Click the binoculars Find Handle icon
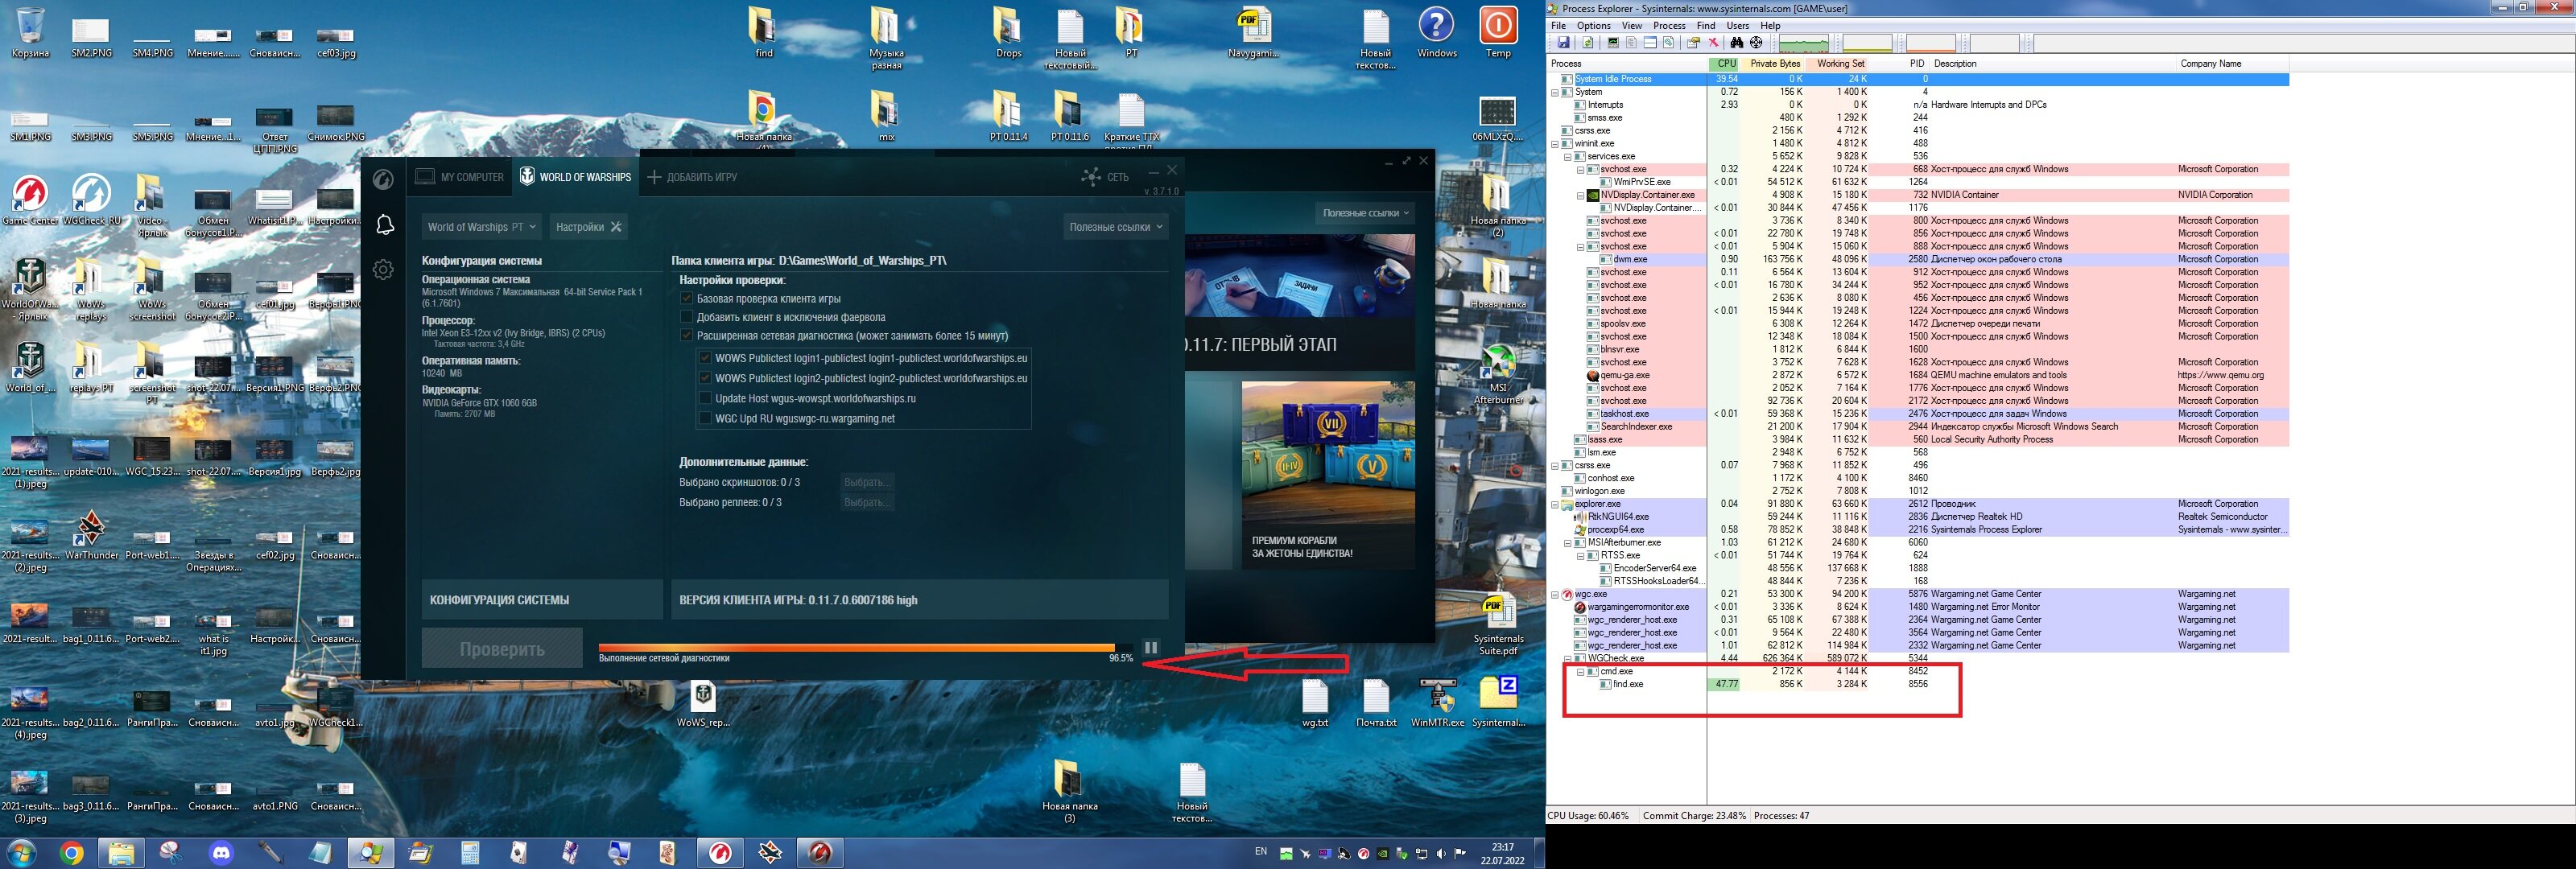Image resolution: width=2576 pixels, height=869 pixels. tap(1737, 43)
